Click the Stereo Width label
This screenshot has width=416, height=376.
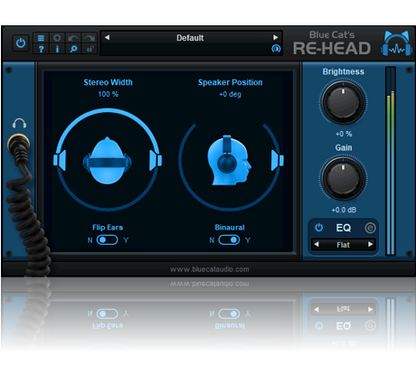[x=108, y=82]
